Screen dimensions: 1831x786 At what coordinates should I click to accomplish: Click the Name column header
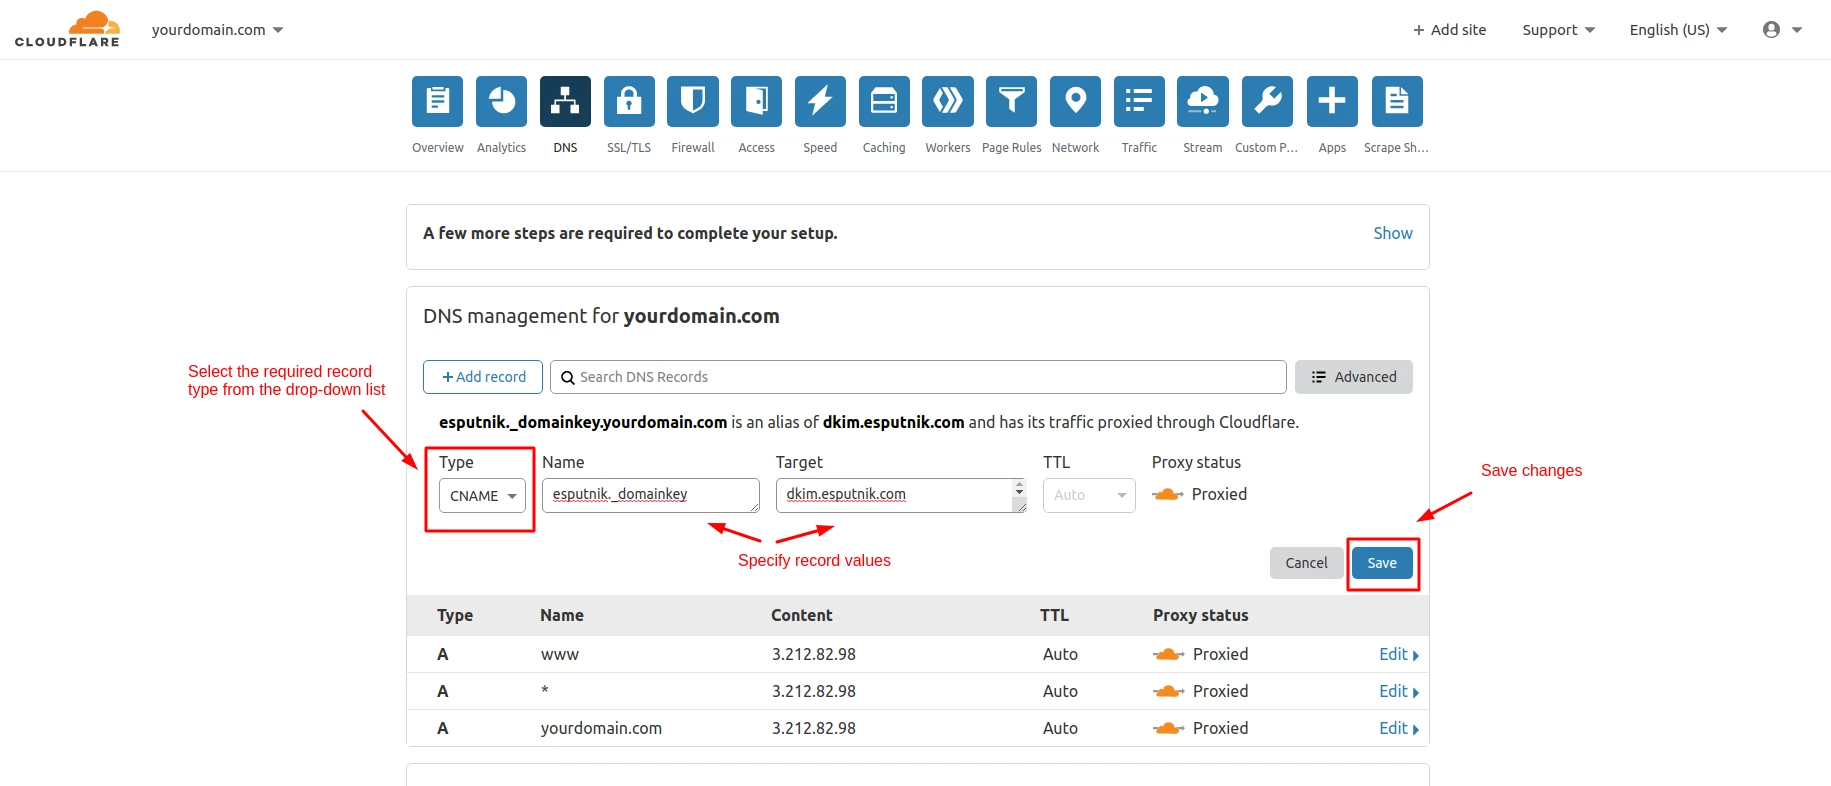562,615
